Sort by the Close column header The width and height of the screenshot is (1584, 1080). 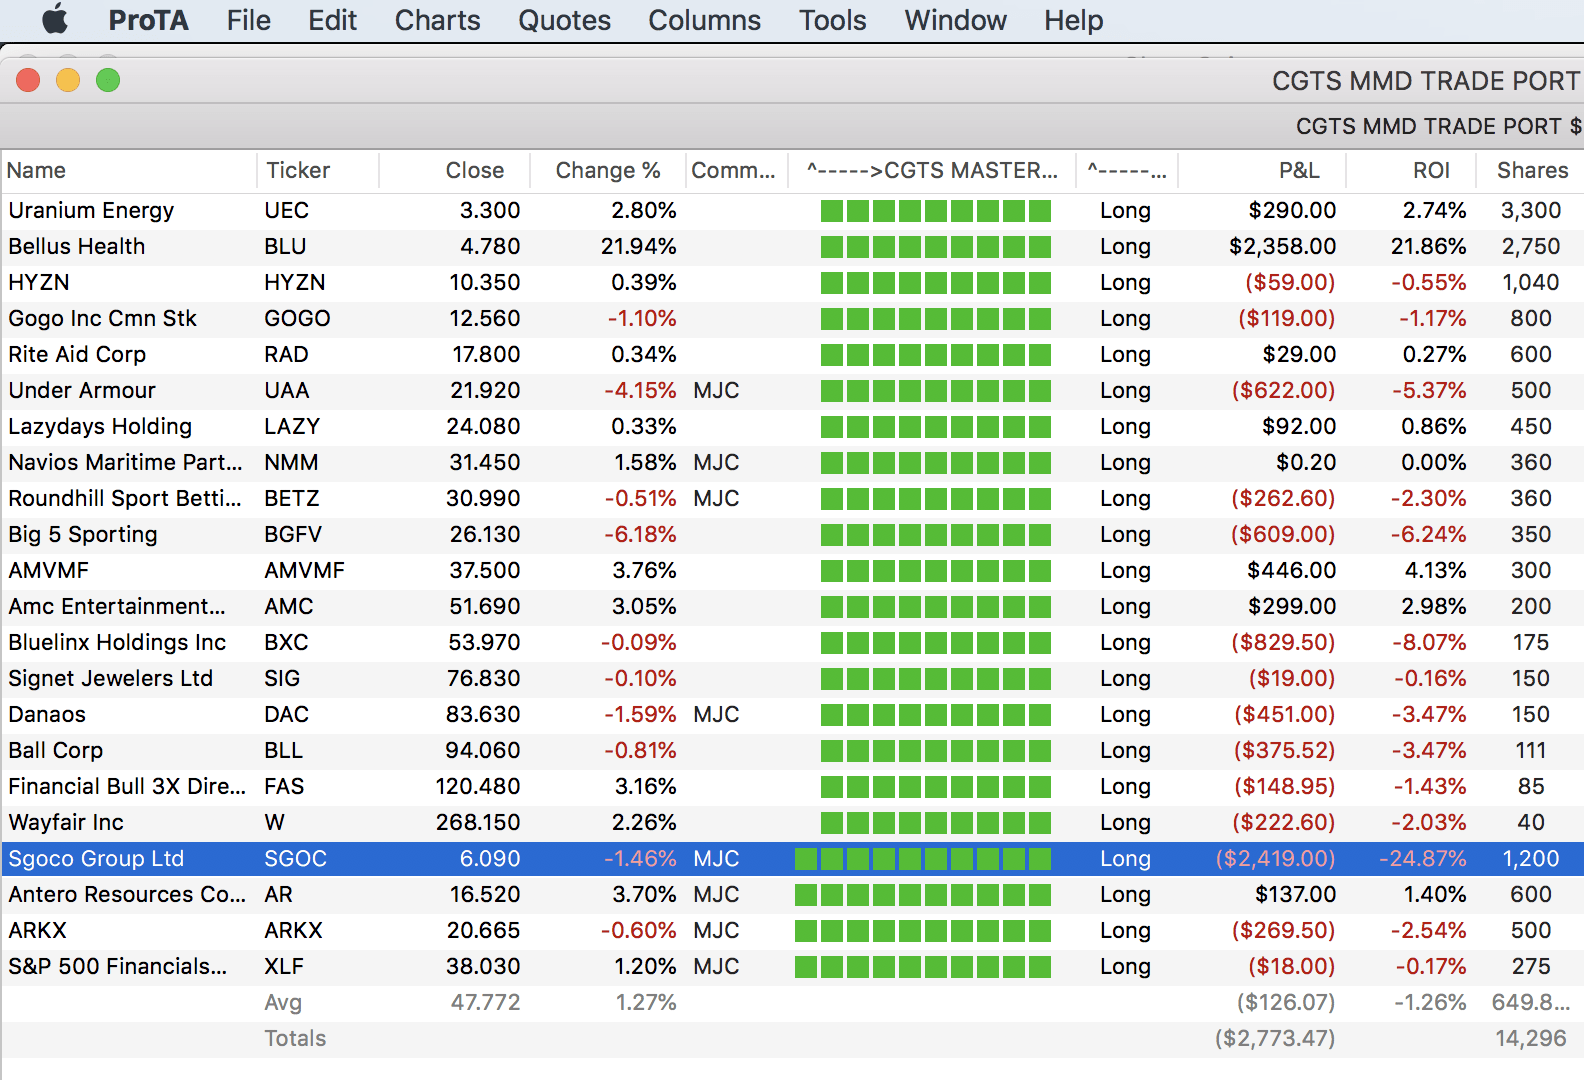(454, 170)
